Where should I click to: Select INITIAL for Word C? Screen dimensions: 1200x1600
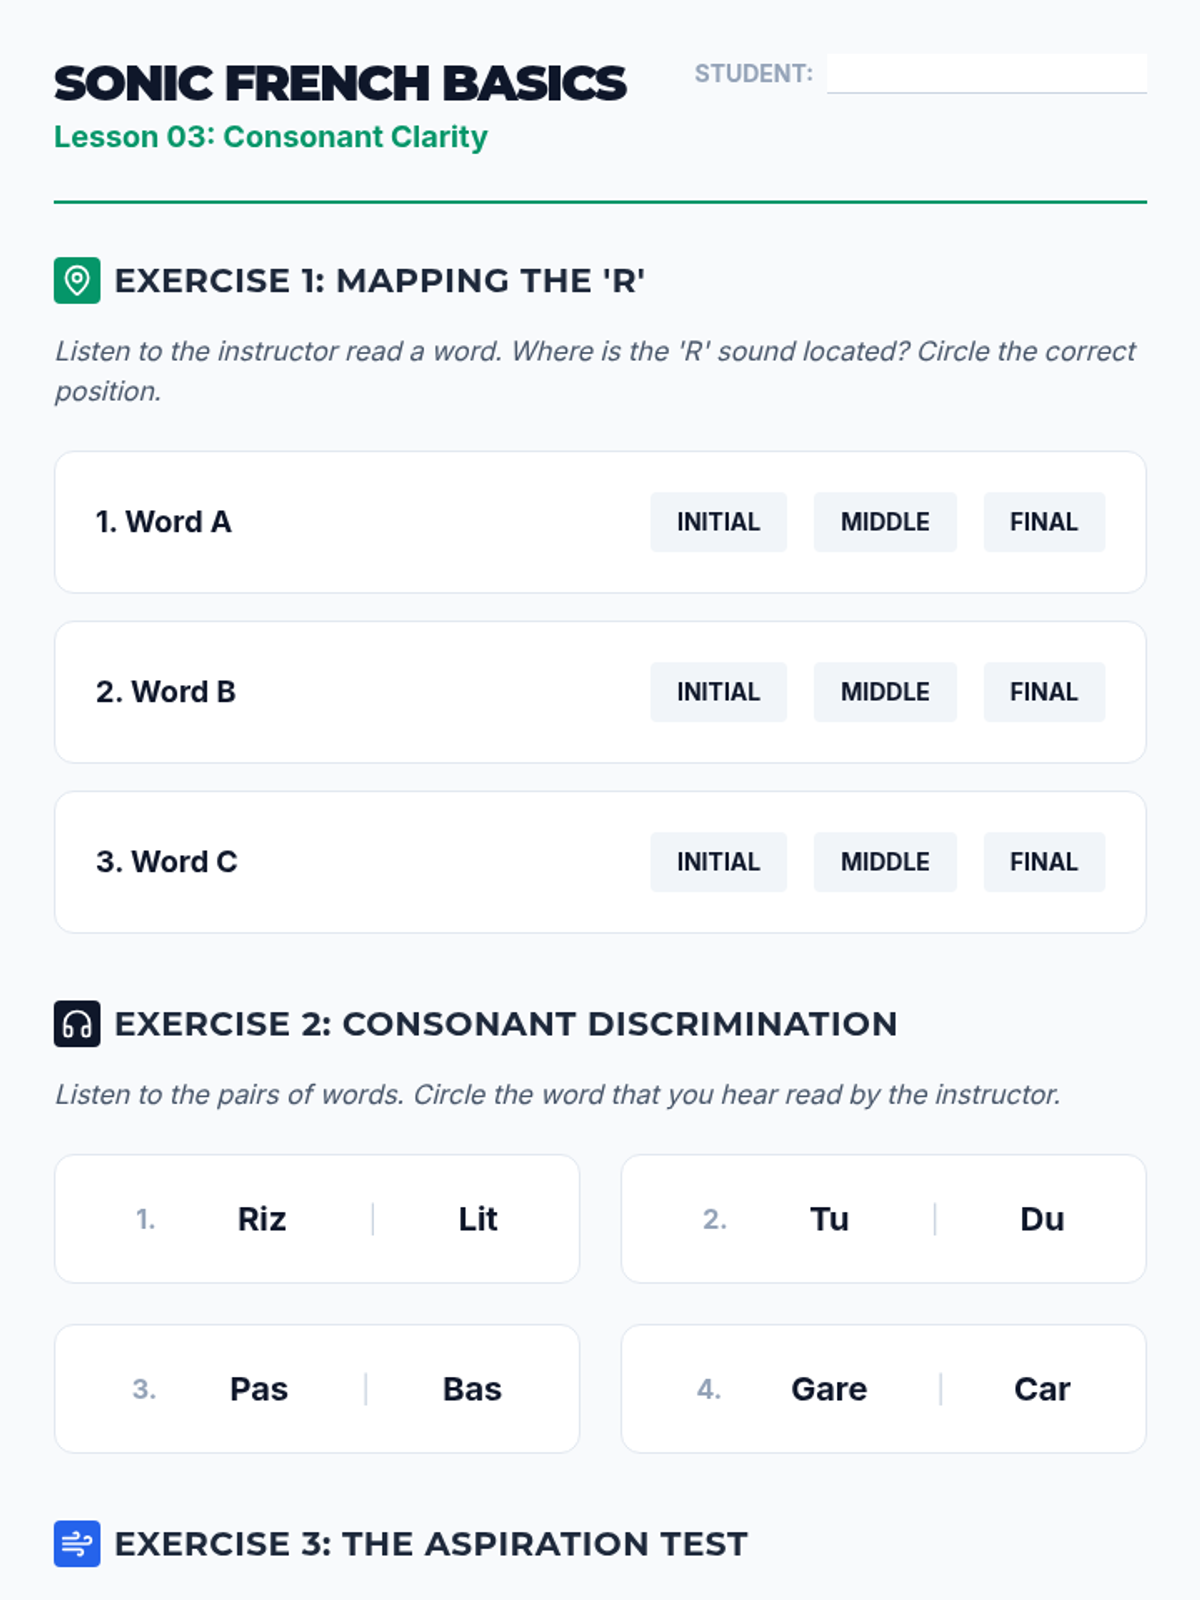718,862
